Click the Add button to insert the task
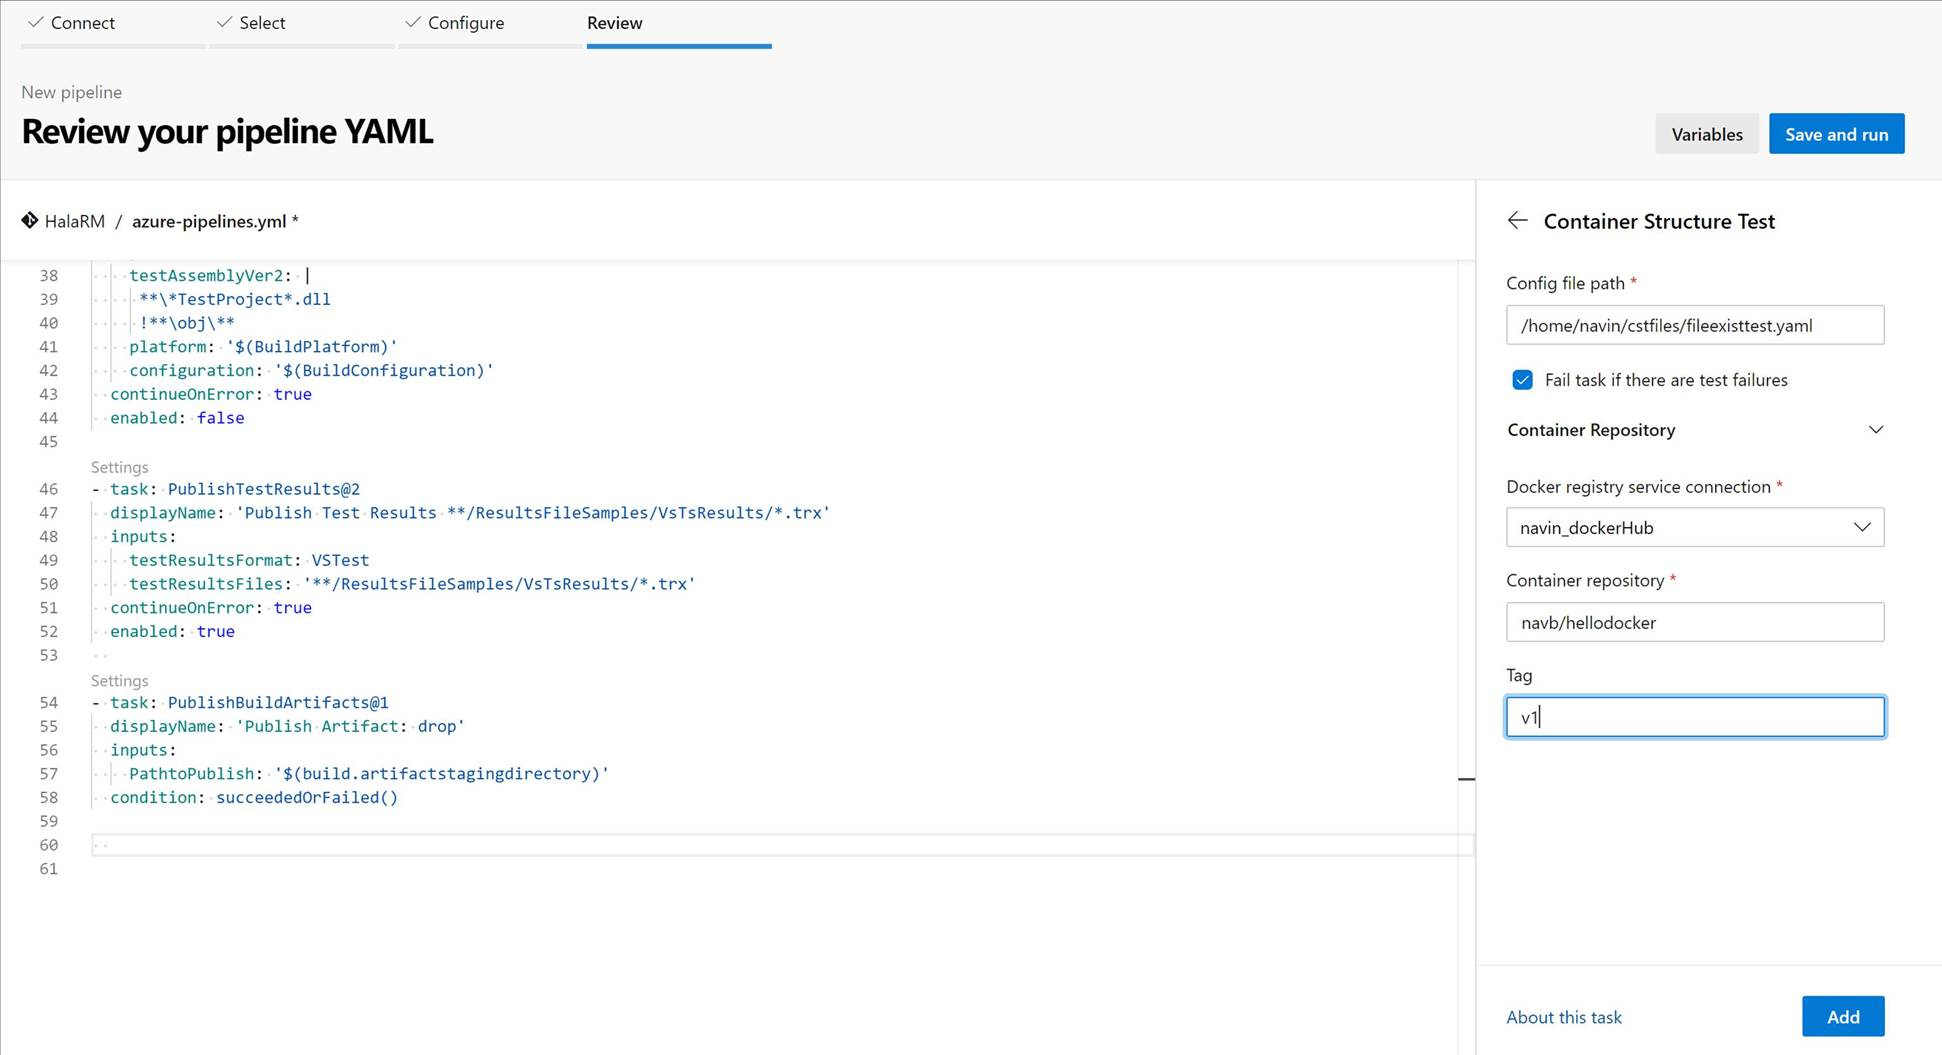 [x=1842, y=1016]
